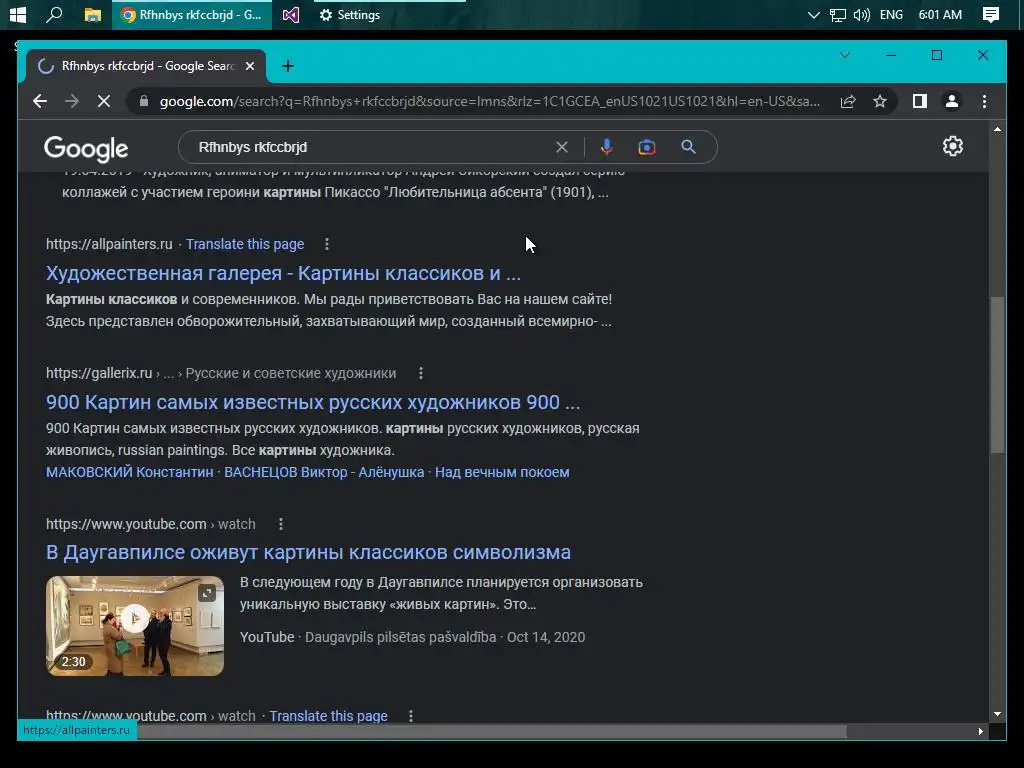Viewport: 1024px width, 768px height.
Task: Click the vertical scrollbar thumb
Action: pos(997,374)
